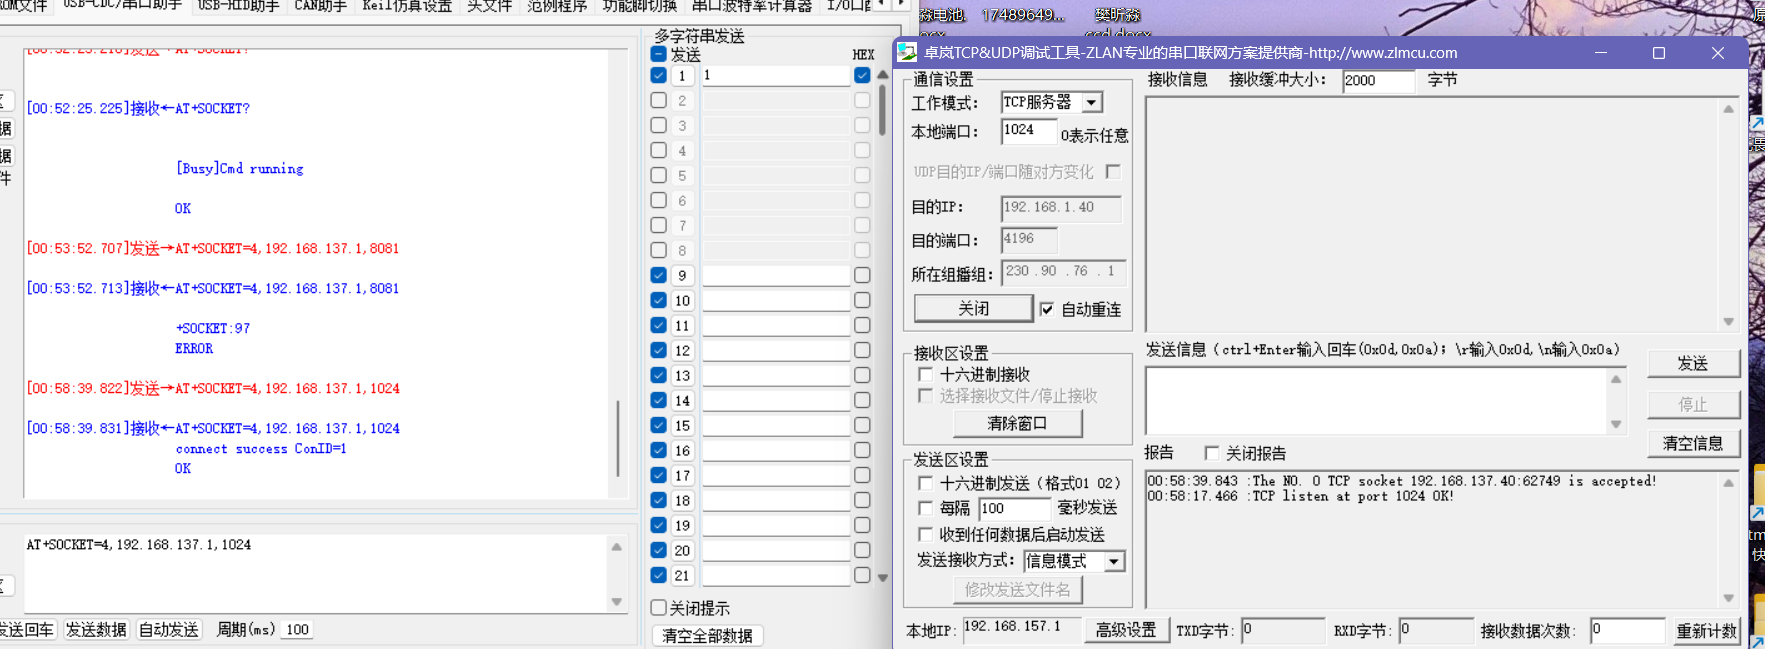Toggle the 关闭报告 checkbox
Screen dimensions: 1765x649
1212,453
